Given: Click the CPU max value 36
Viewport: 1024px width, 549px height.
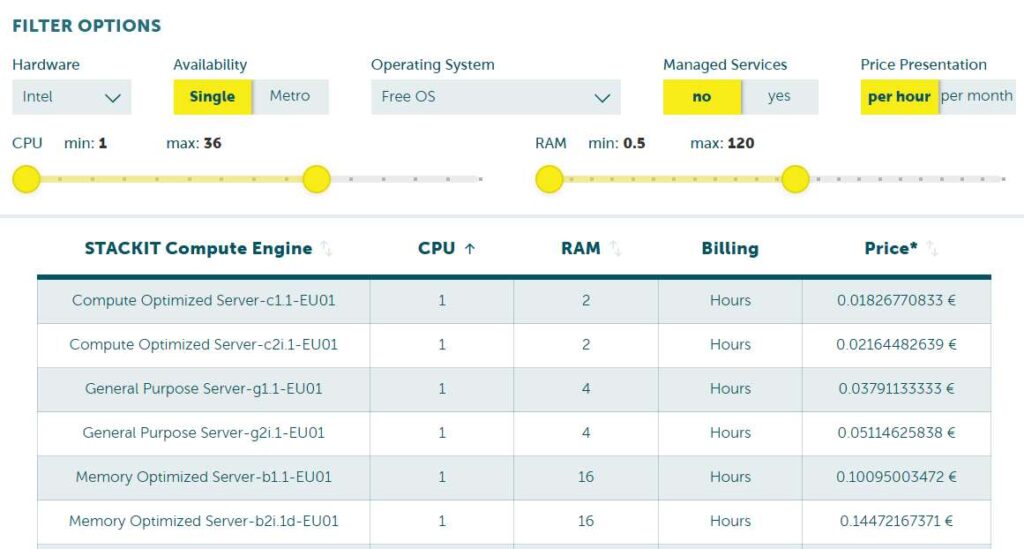Looking at the screenshot, I should pyautogui.click(x=212, y=144).
